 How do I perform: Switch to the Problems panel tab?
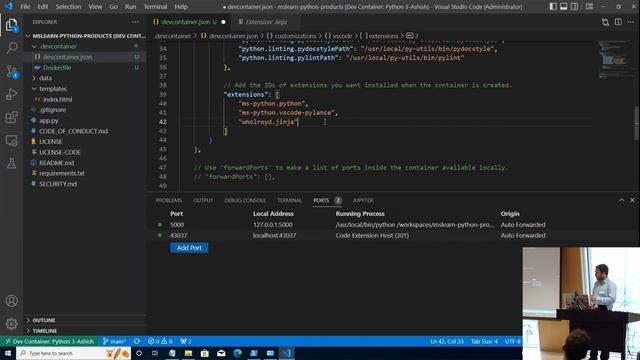[x=169, y=200]
